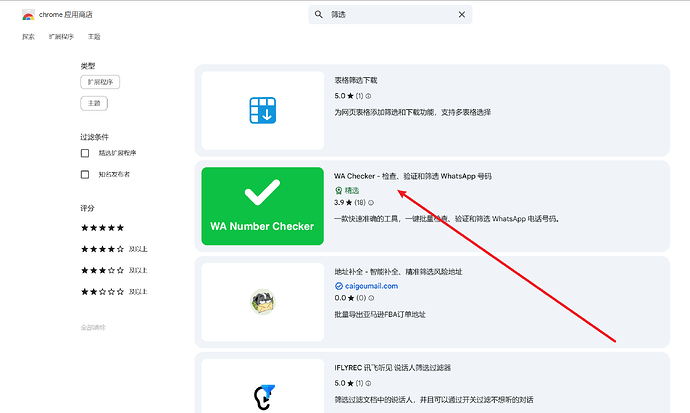Select four stars 及以上 rating filter
Image resolution: width=690 pixels, height=413 pixels.
coord(114,249)
